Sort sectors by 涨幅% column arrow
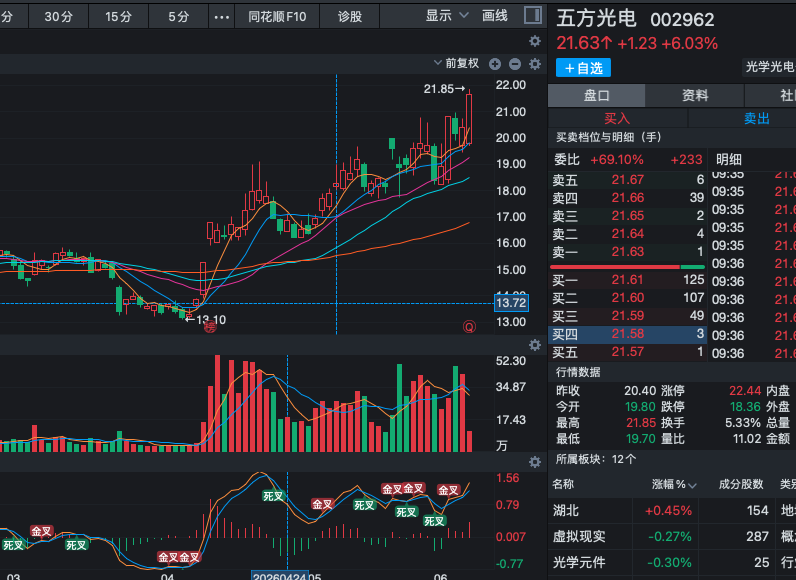796x580 pixels. click(692, 486)
